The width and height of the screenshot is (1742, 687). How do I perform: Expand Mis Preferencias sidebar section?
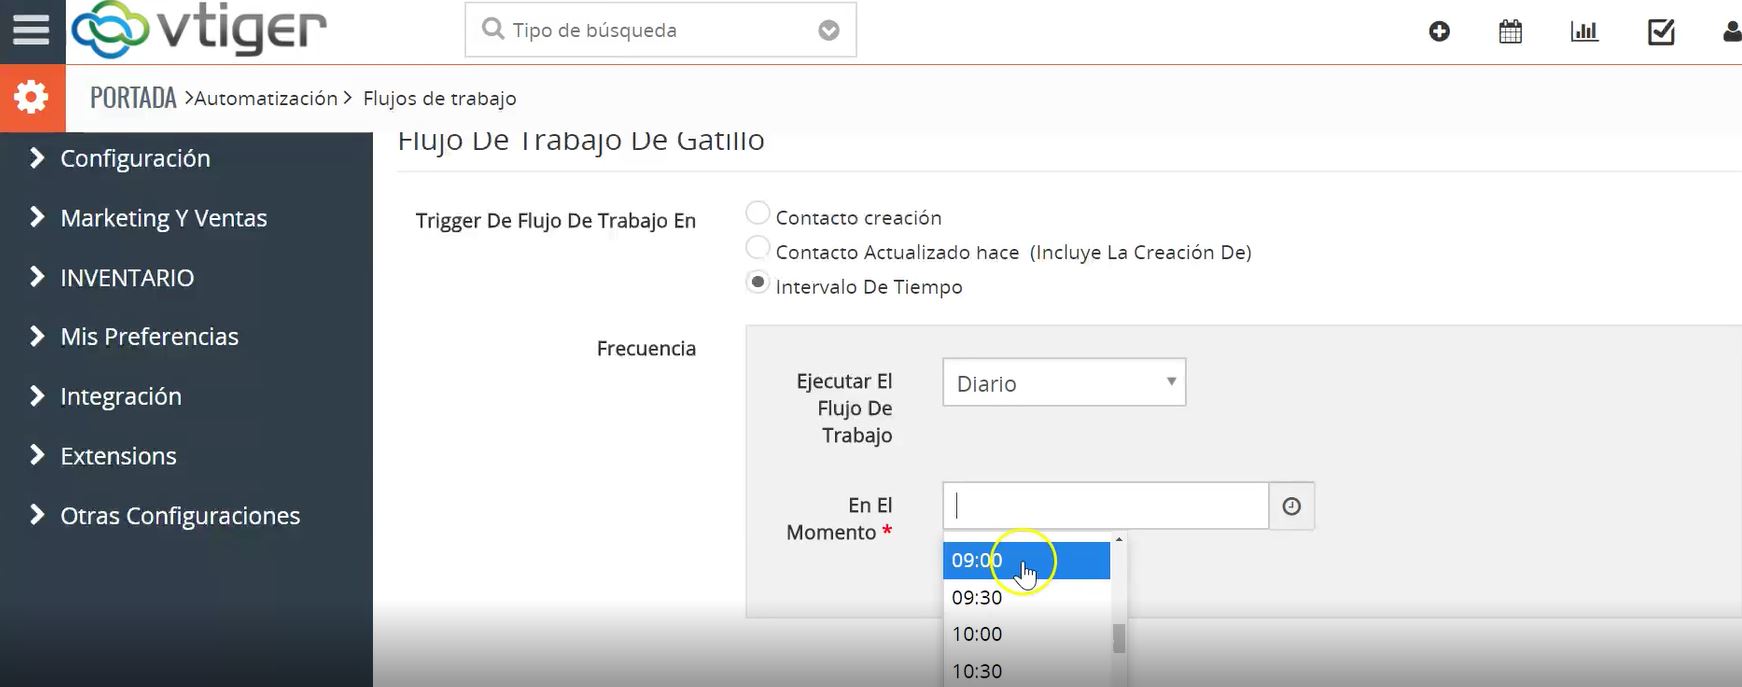(x=149, y=337)
